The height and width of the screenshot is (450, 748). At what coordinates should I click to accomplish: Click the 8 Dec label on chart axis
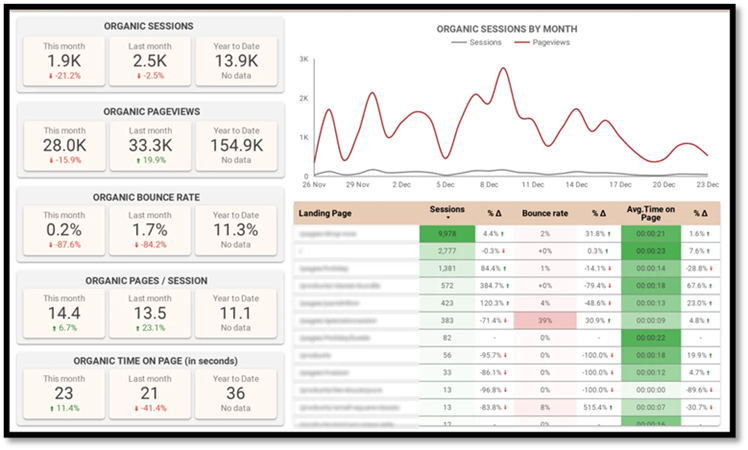[489, 184]
